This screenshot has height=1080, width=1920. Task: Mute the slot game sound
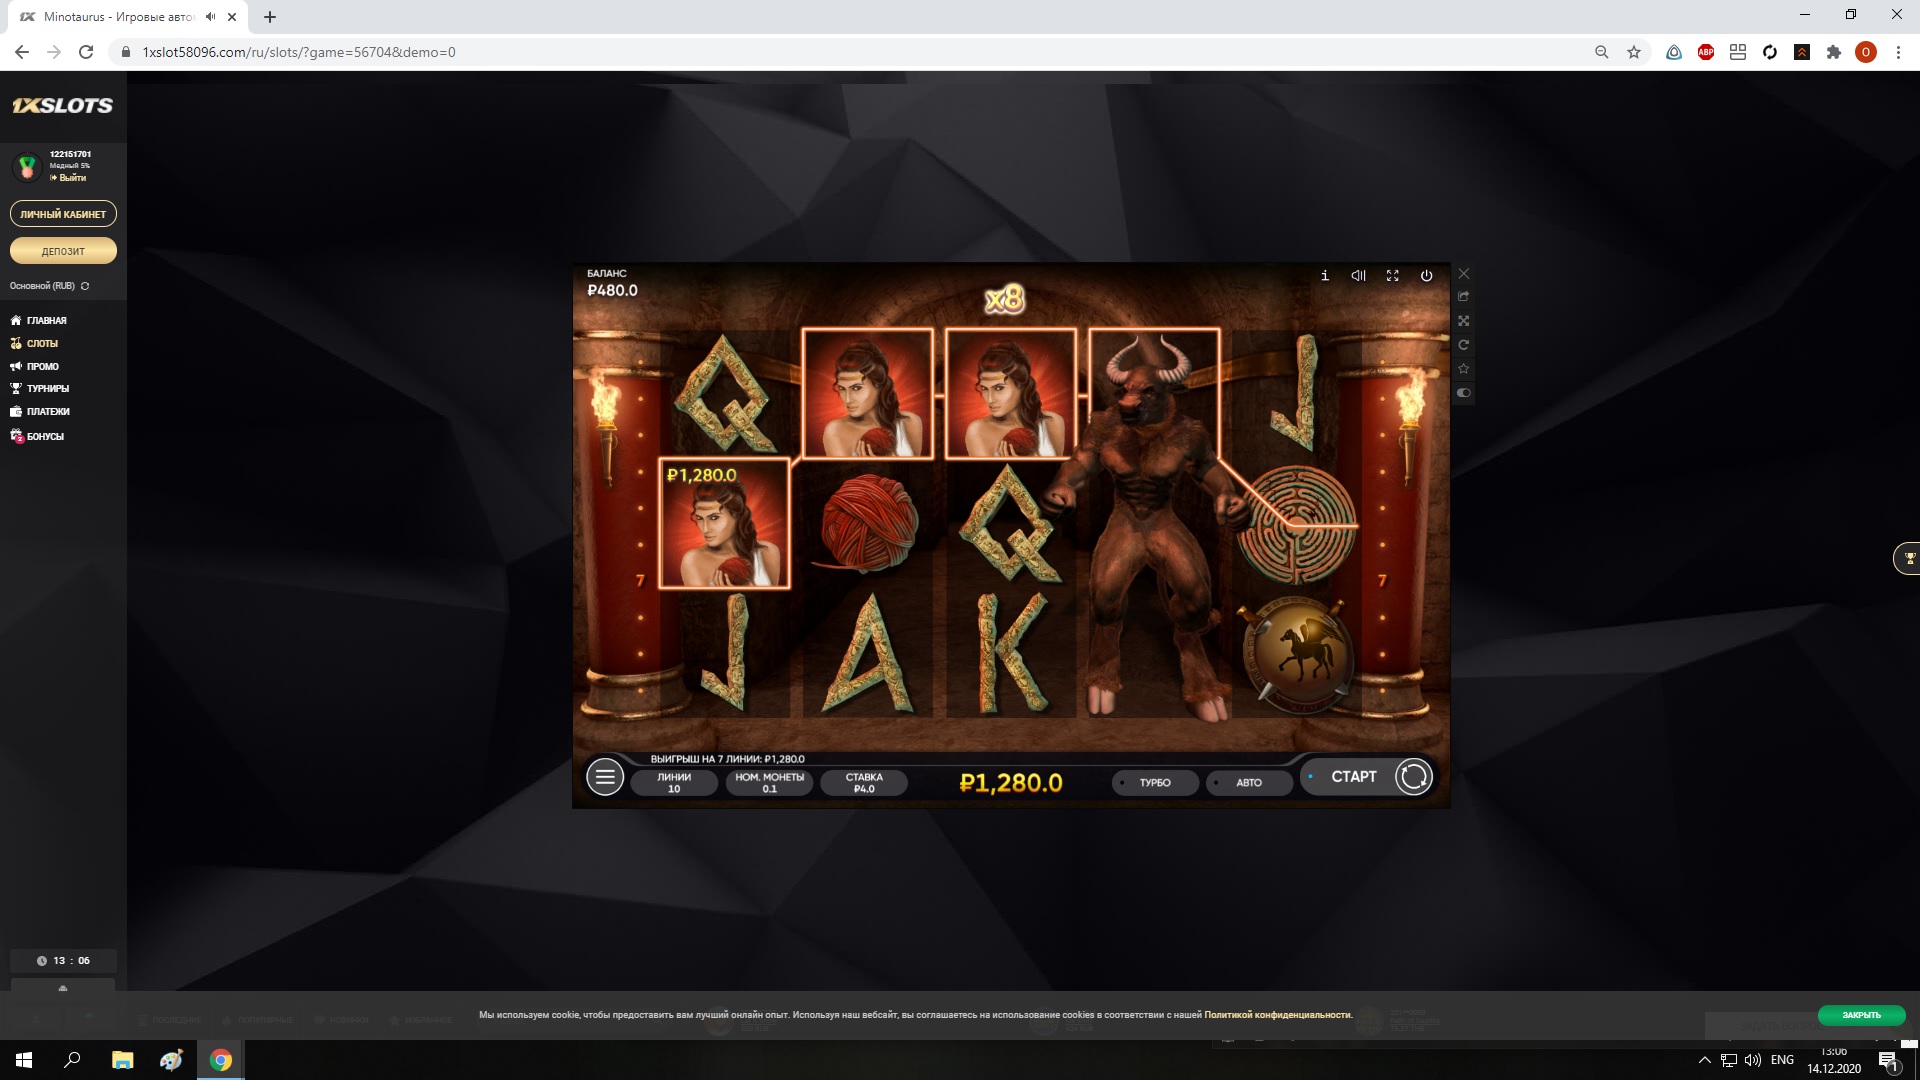1358,276
